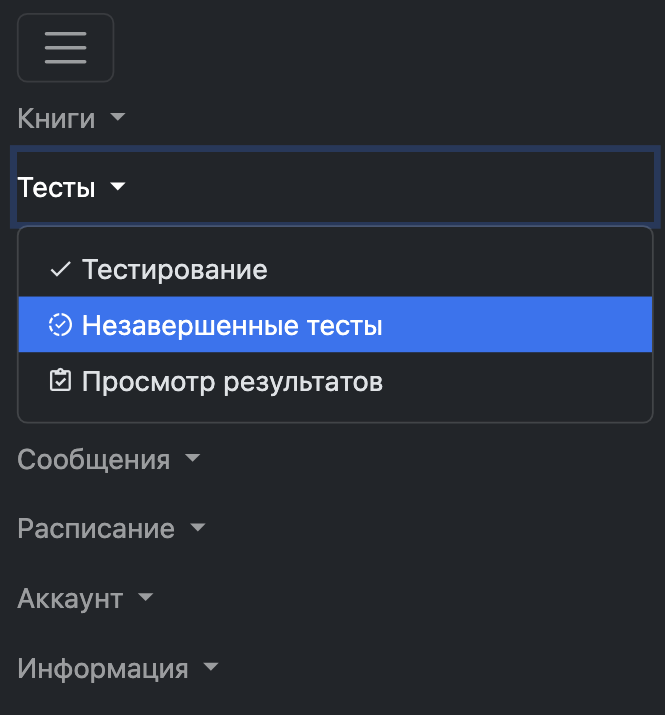Open the Расписание section link

96,529
